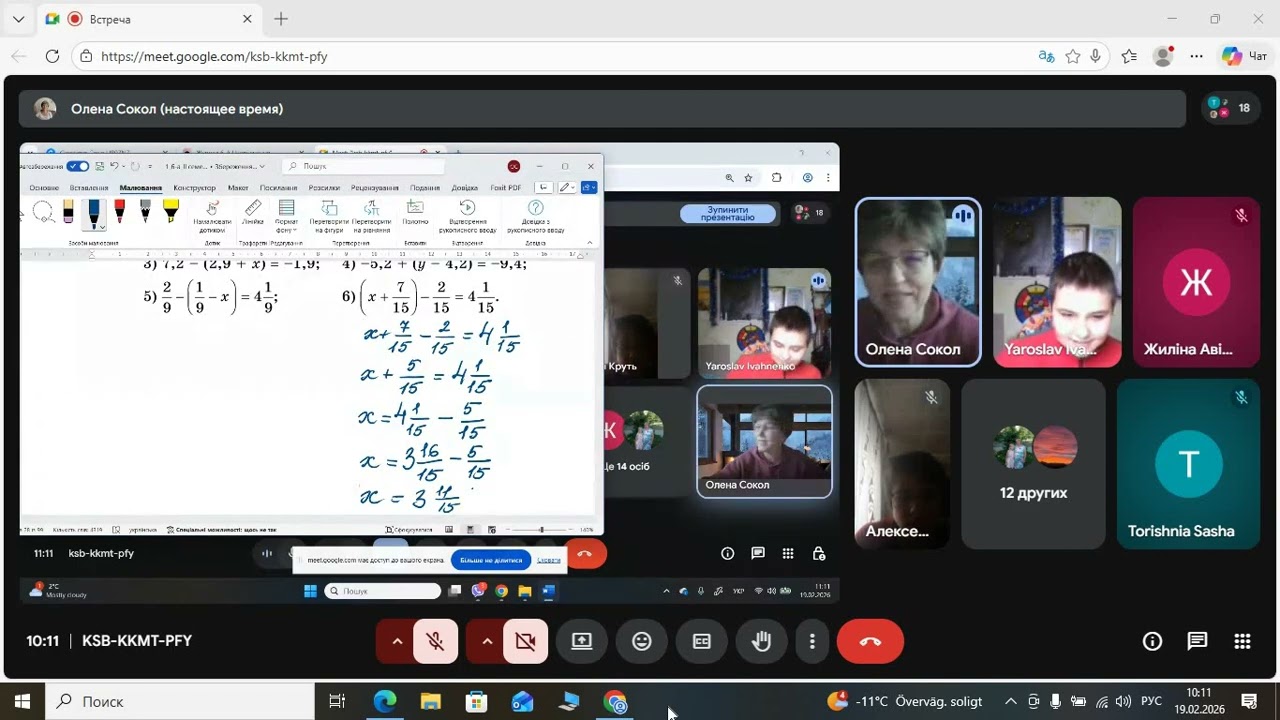1280x720 pixels.
Task: Toggle closed captions in Meet
Action: 702,641
